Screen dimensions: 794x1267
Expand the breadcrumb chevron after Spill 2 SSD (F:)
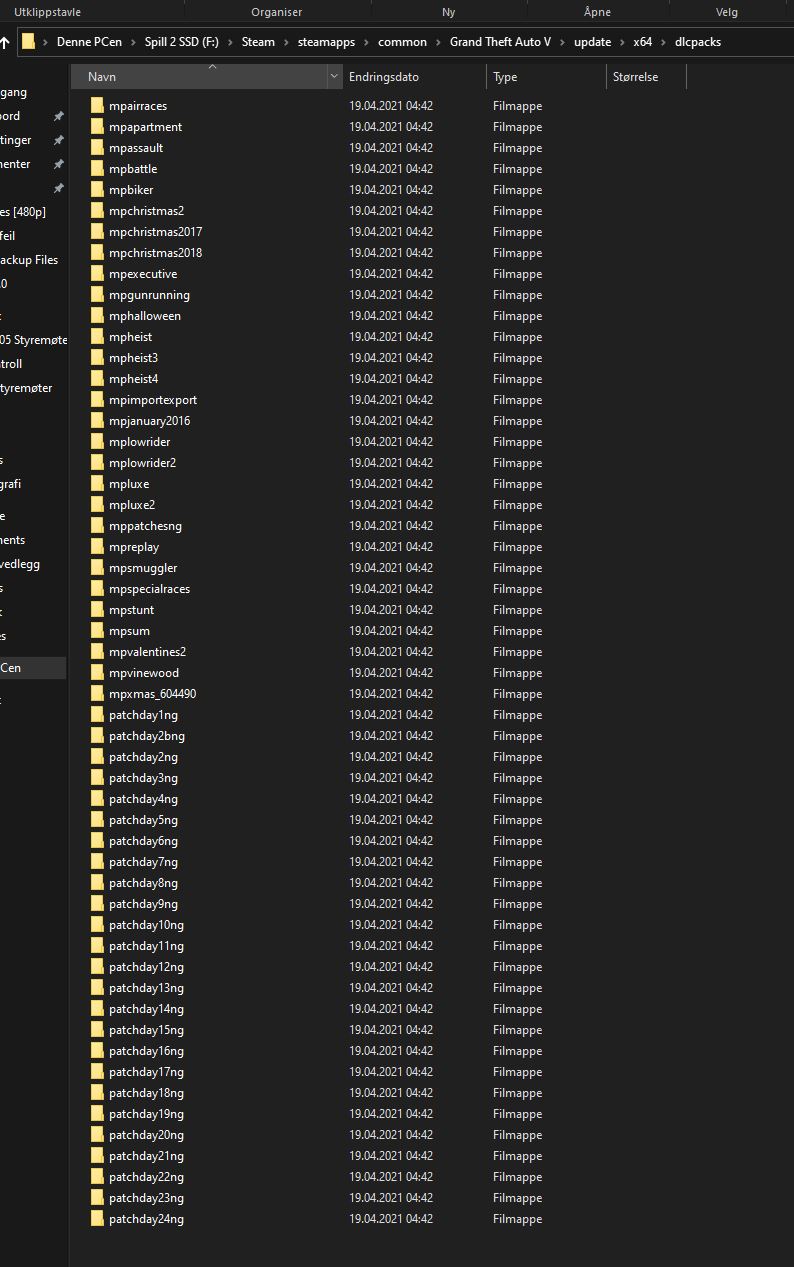[x=230, y=42]
